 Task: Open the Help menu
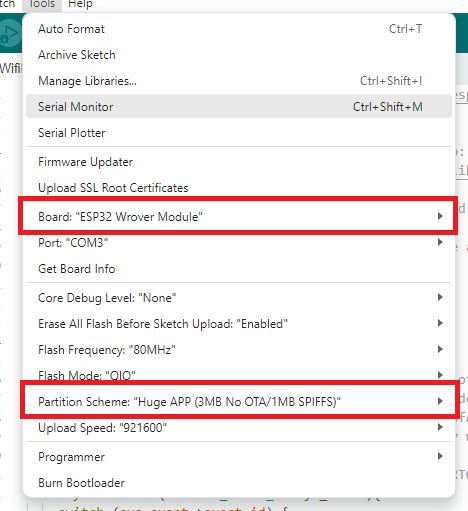tap(80, 4)
